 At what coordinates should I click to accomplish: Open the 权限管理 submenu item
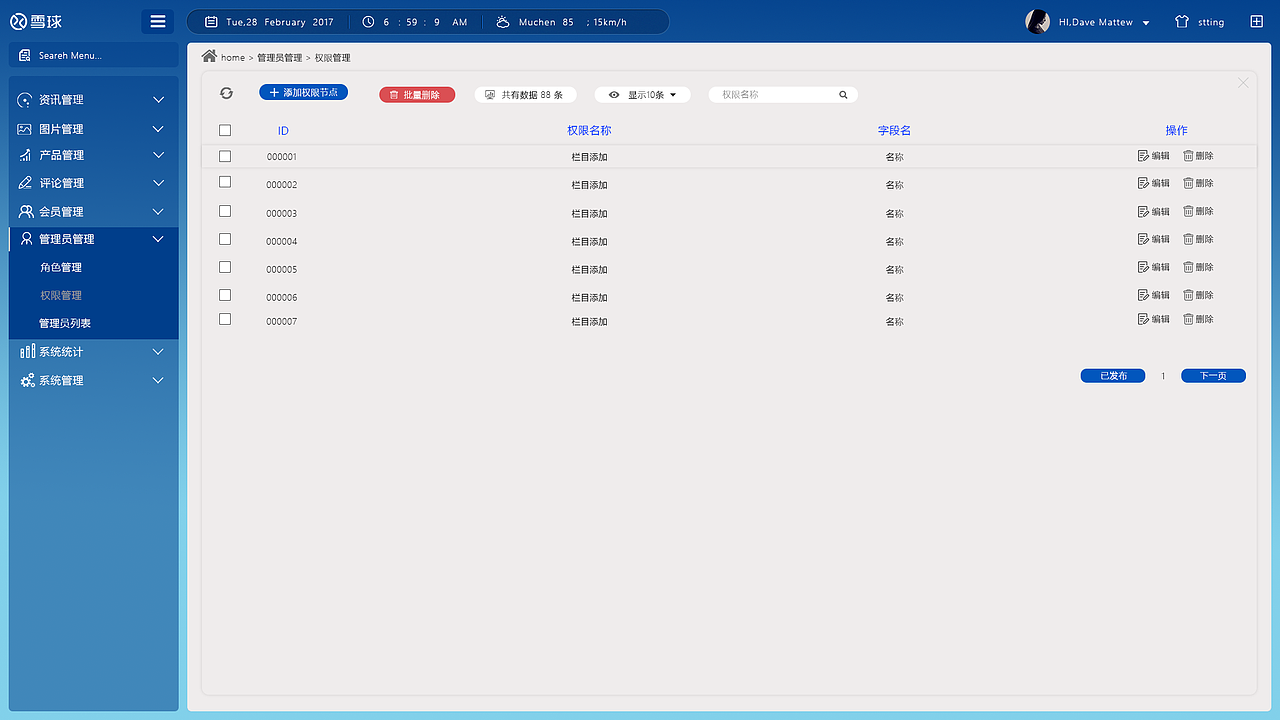point(61,296)
